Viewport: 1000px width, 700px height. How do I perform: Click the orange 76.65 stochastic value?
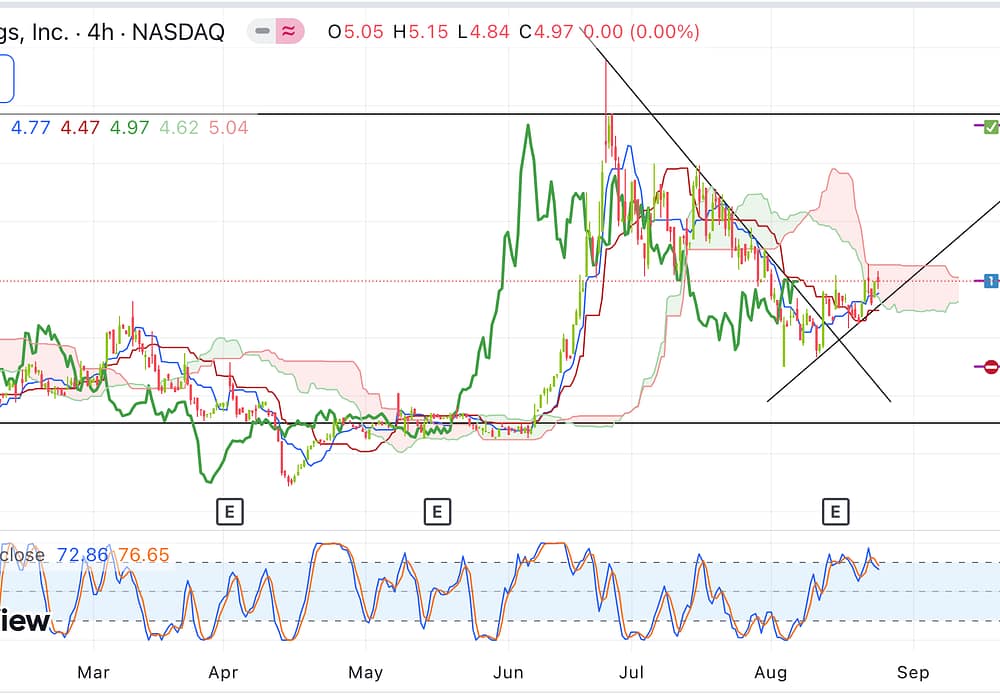pyautogui.click(x=144, y=555)
